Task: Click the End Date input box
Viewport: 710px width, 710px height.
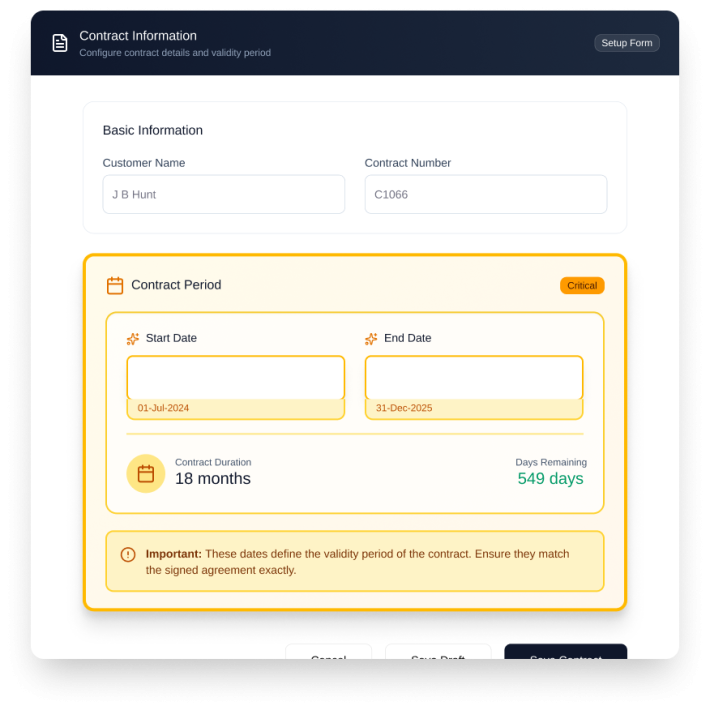Action: pos(474,378)
